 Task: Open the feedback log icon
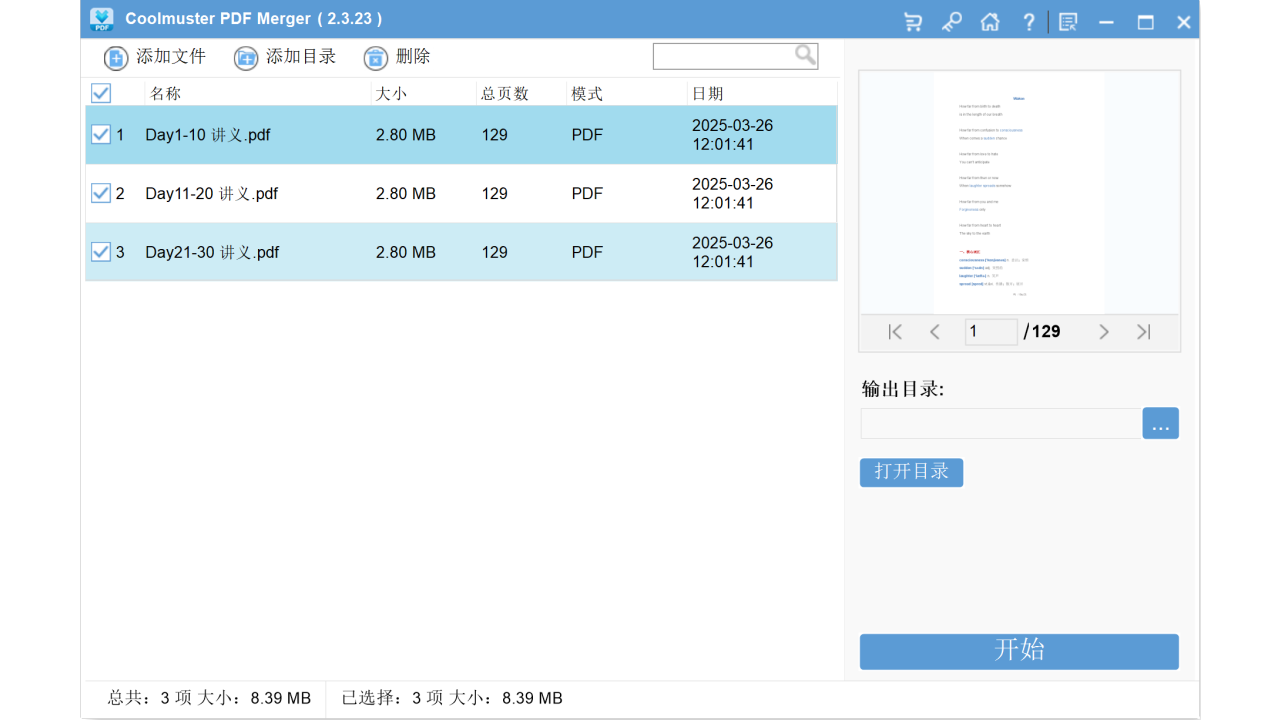[1067, 21]
